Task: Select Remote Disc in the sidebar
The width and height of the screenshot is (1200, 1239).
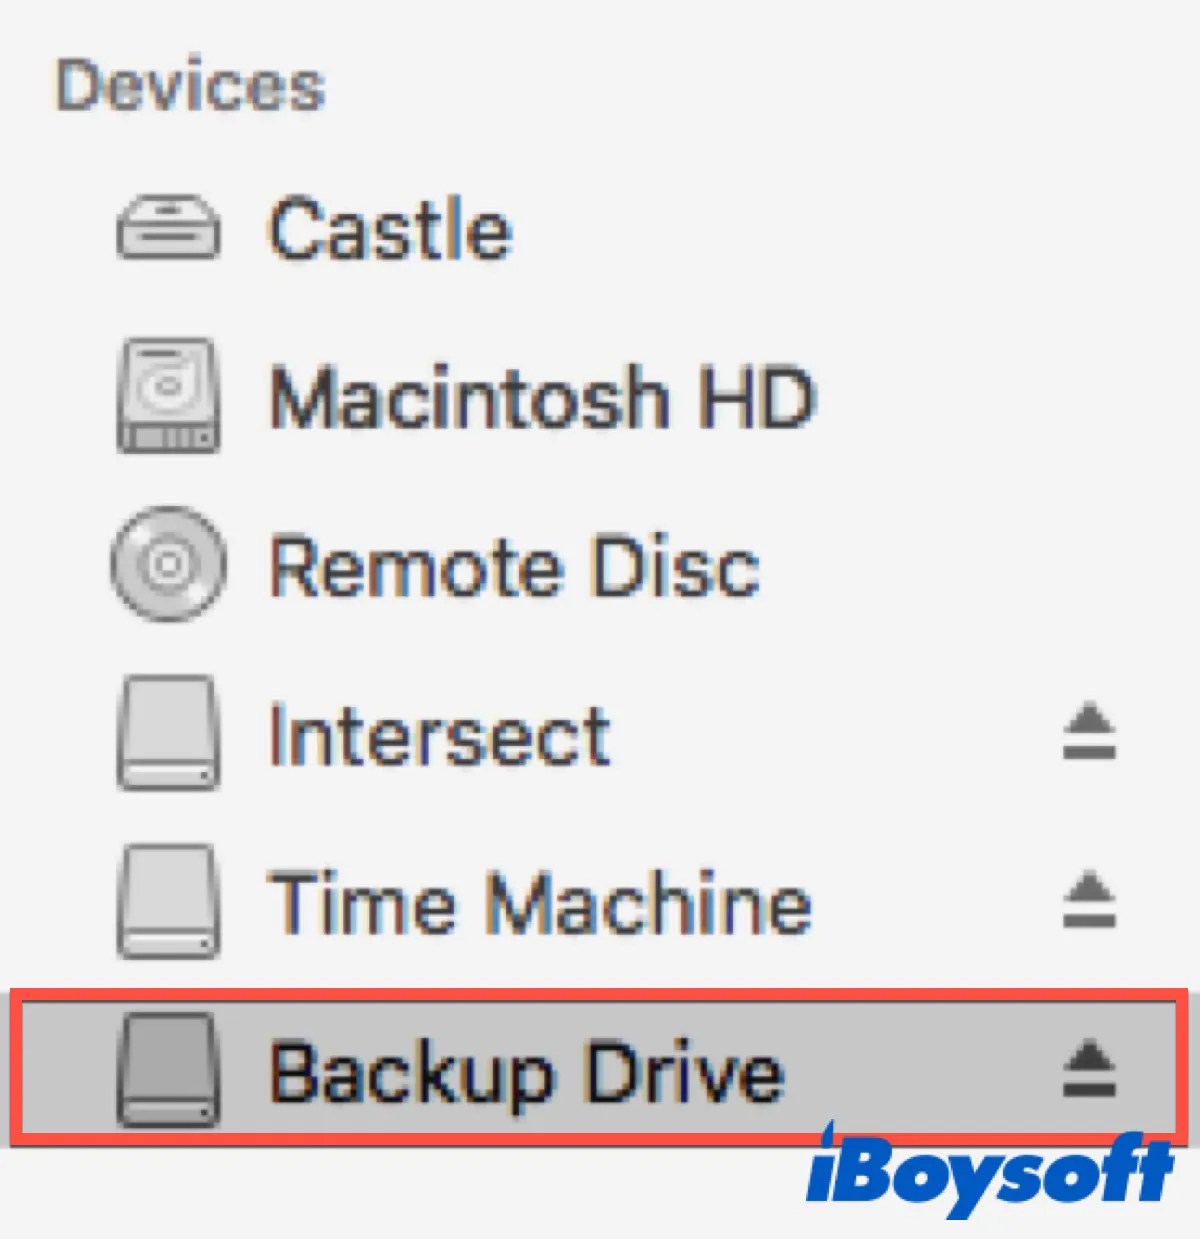Action: [x=515, y=567]
